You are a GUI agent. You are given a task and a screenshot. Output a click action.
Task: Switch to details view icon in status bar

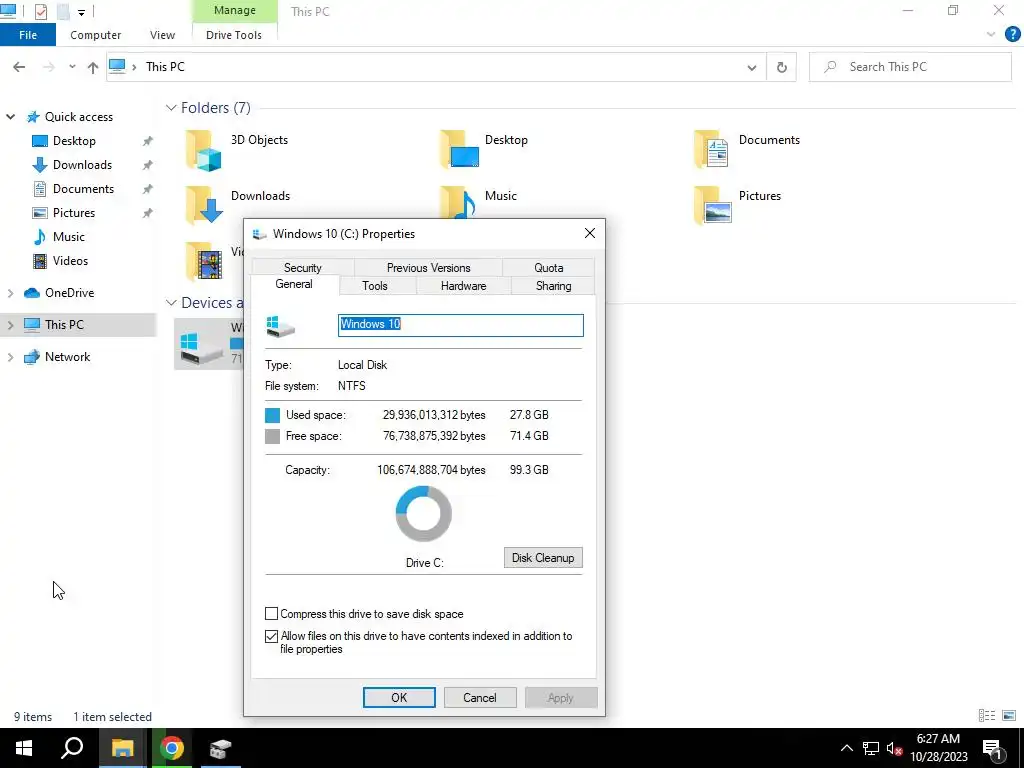987,716
